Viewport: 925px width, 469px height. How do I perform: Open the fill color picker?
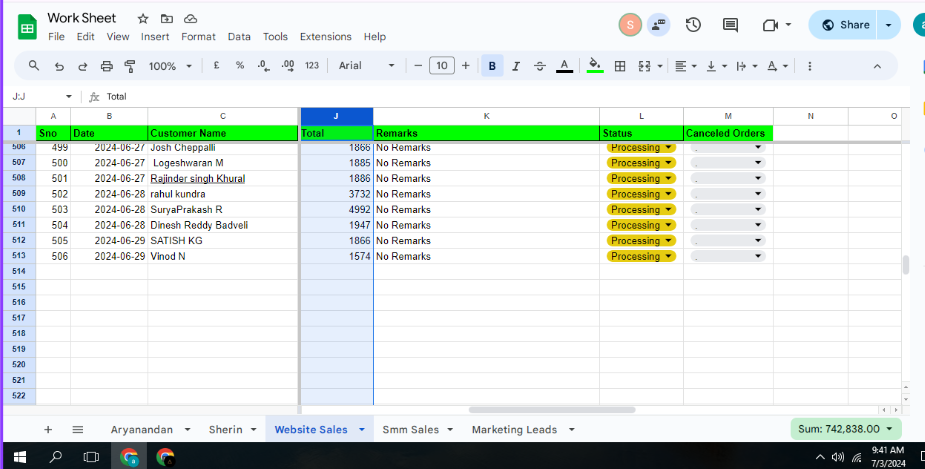tap(595, 66)
